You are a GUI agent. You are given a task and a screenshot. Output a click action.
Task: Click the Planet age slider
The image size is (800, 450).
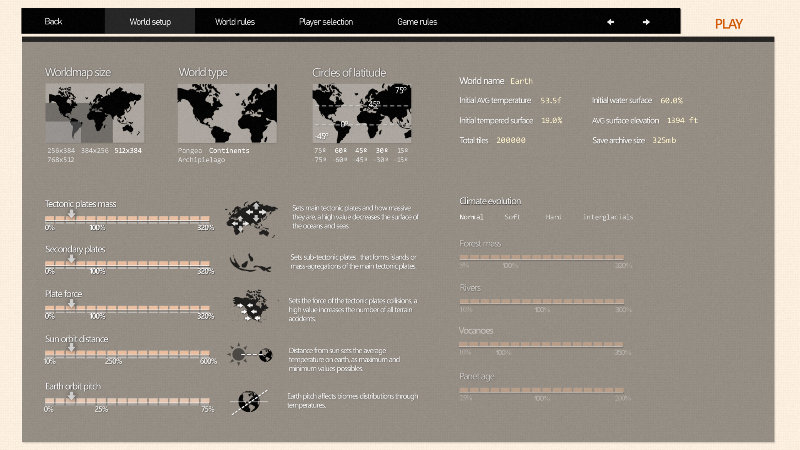(x=541, y=390)
